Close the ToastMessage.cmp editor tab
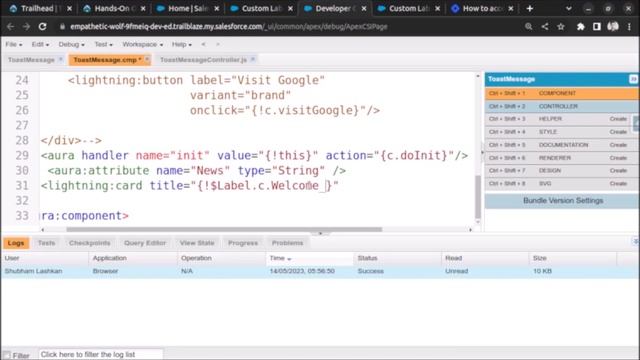The width and height of the screenshot is (640, 360). 147,60
